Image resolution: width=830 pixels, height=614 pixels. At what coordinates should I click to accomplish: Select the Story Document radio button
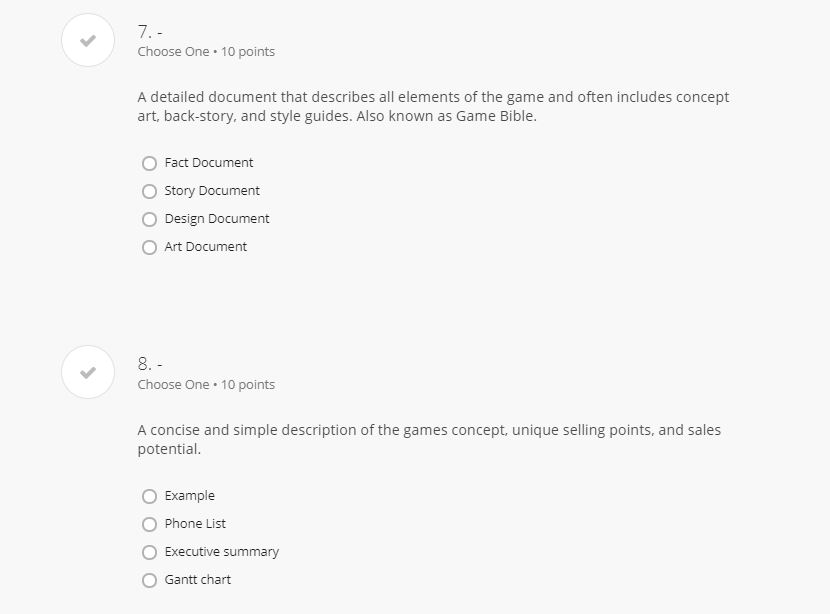(x=150, y=191)
